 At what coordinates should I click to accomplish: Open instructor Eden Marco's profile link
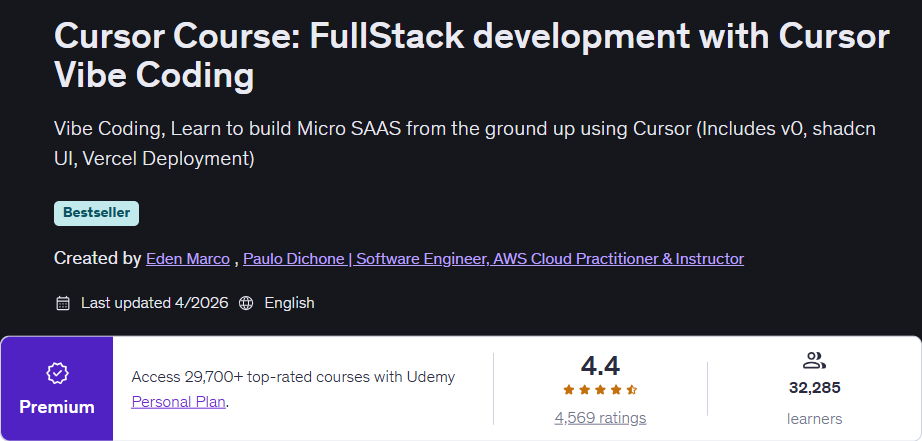(188, 259)
